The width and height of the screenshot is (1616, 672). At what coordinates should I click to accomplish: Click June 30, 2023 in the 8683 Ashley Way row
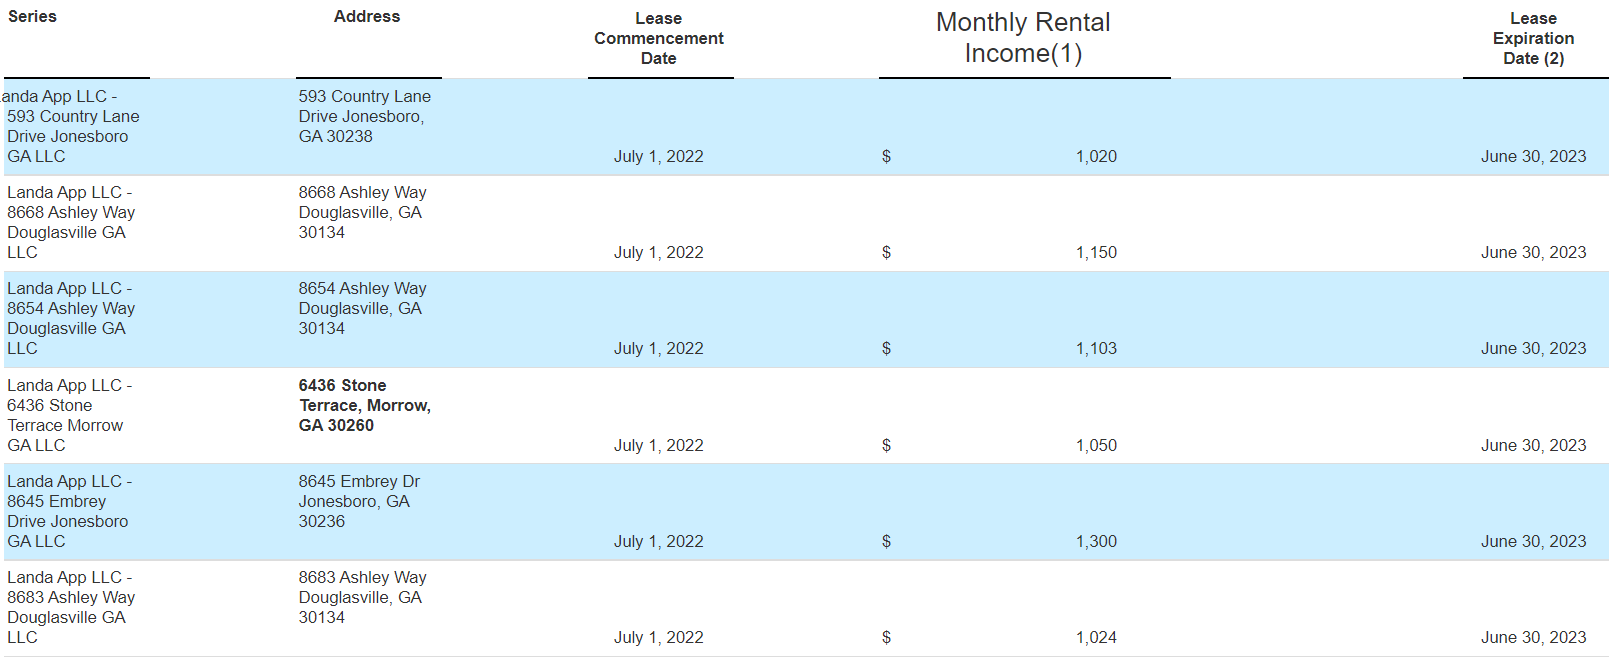(x=1533, y=637)
